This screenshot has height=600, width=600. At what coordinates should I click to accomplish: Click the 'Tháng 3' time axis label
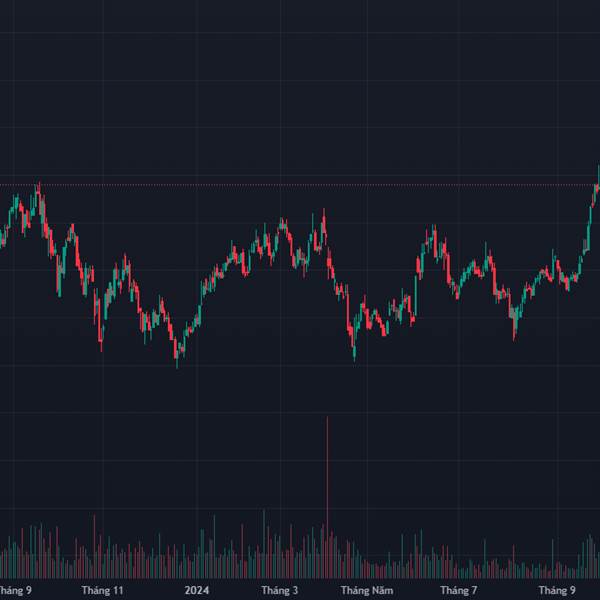[x=279, y=590]
